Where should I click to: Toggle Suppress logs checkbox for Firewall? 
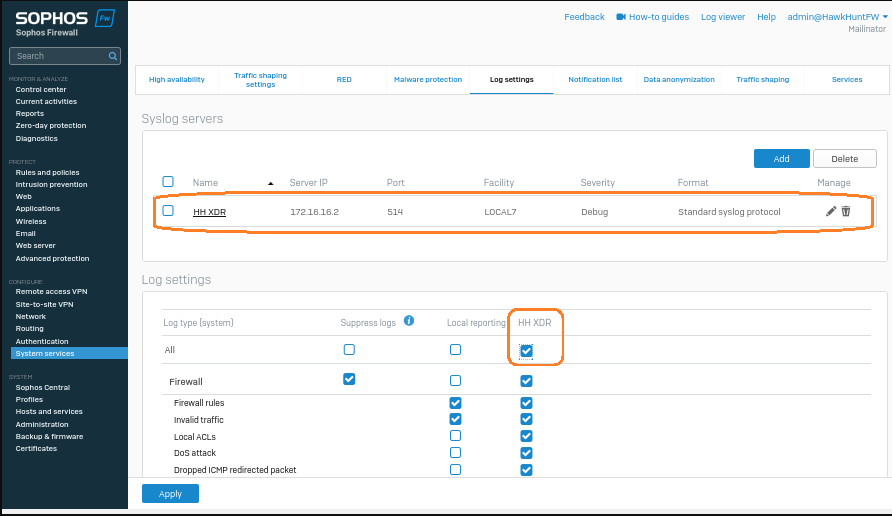pos(349,379)
